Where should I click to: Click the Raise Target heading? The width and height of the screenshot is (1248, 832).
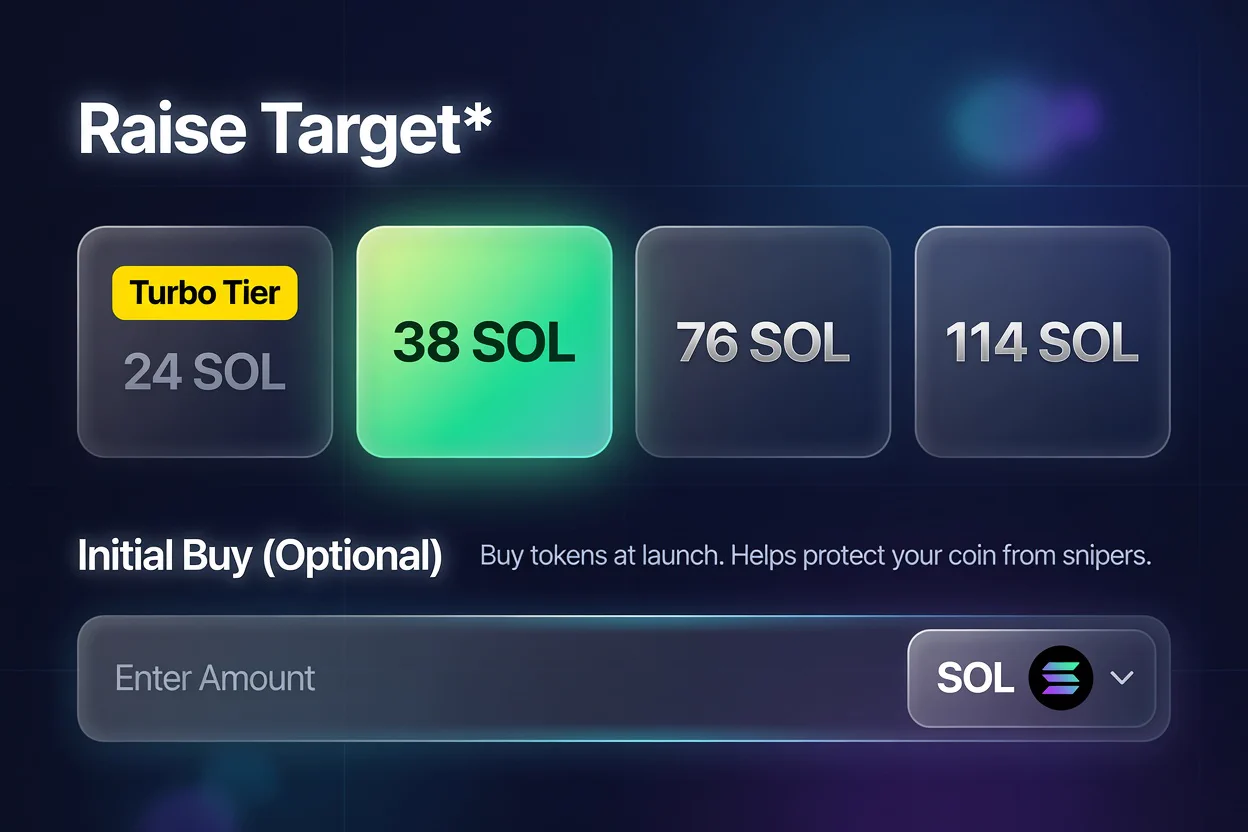(x=284, y=129)
